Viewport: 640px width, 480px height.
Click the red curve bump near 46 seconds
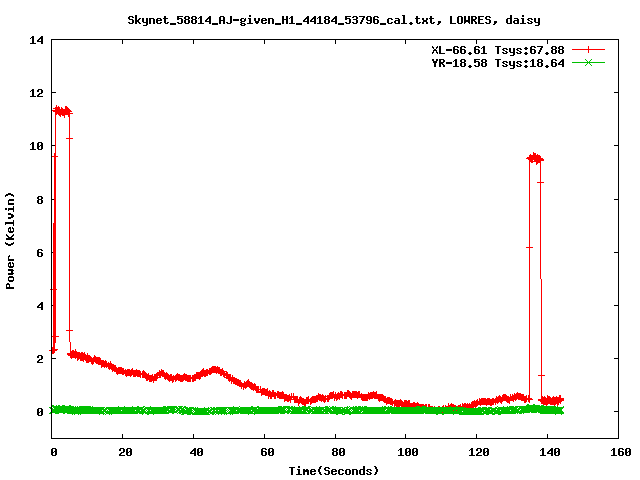[x=215, y=371]
